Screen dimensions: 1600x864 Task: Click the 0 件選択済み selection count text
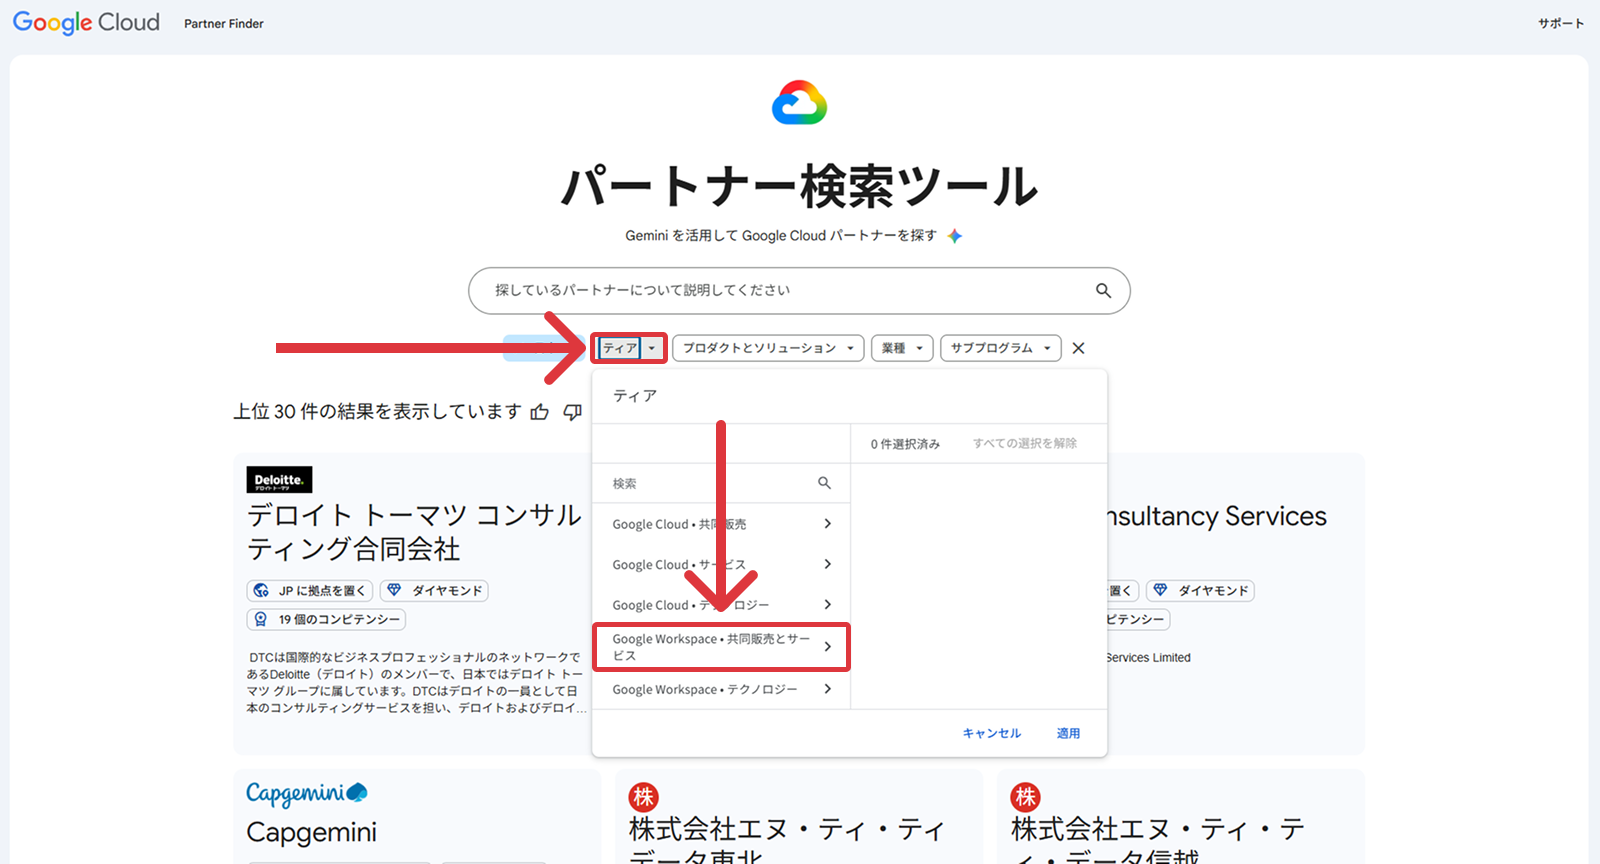point(905,444)
